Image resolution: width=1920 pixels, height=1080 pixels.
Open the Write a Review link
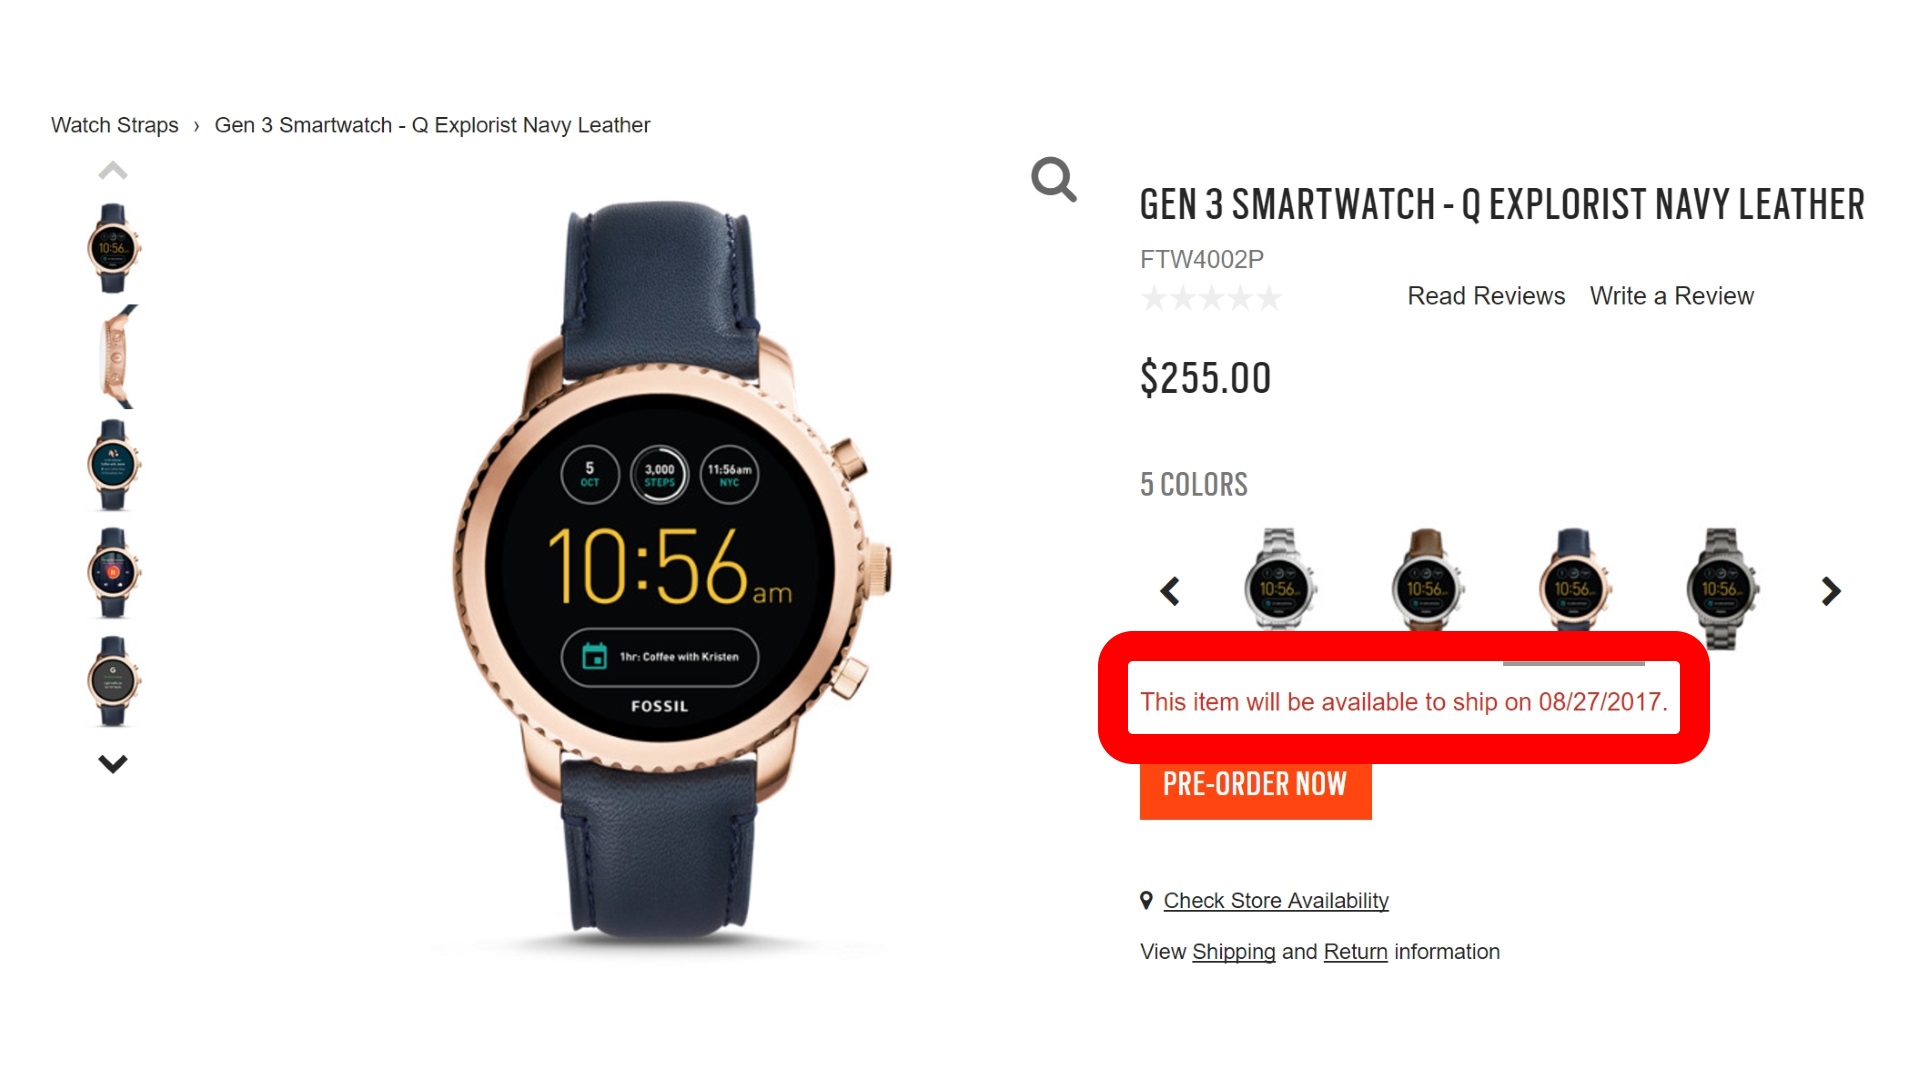[1672, 296]
